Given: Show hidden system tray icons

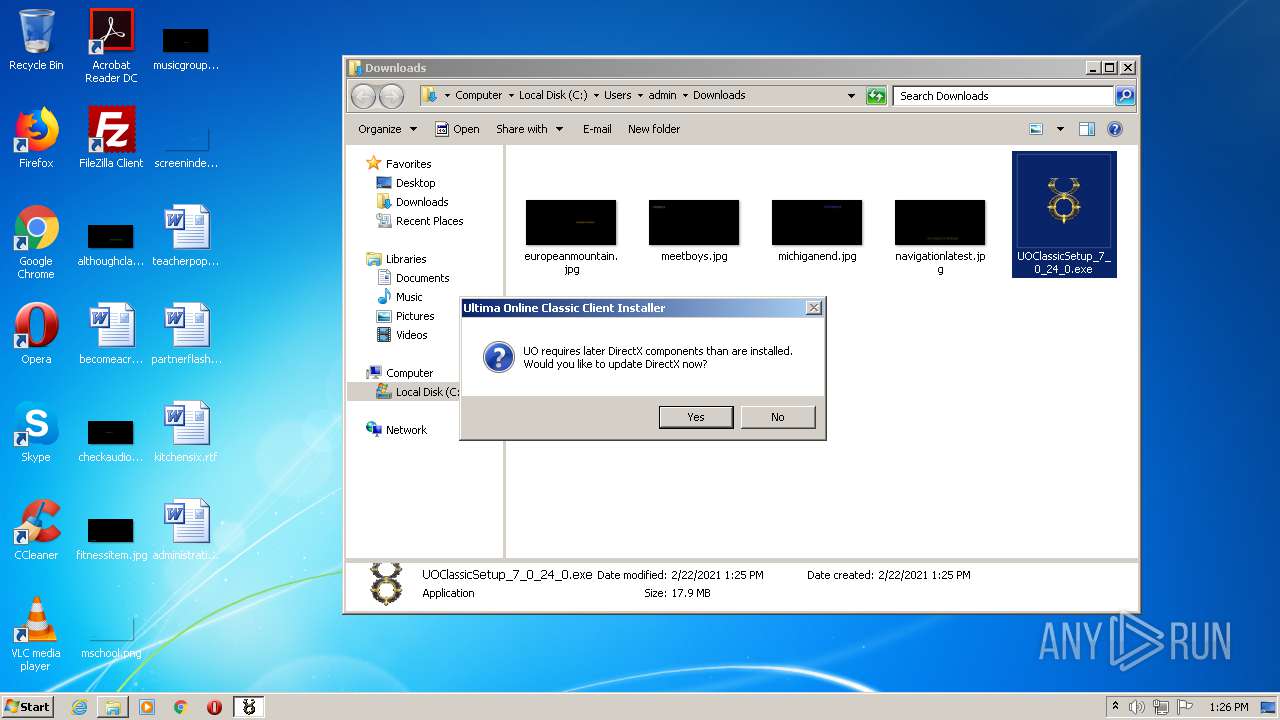Looking at the screenshot, I should [1115, 707].
